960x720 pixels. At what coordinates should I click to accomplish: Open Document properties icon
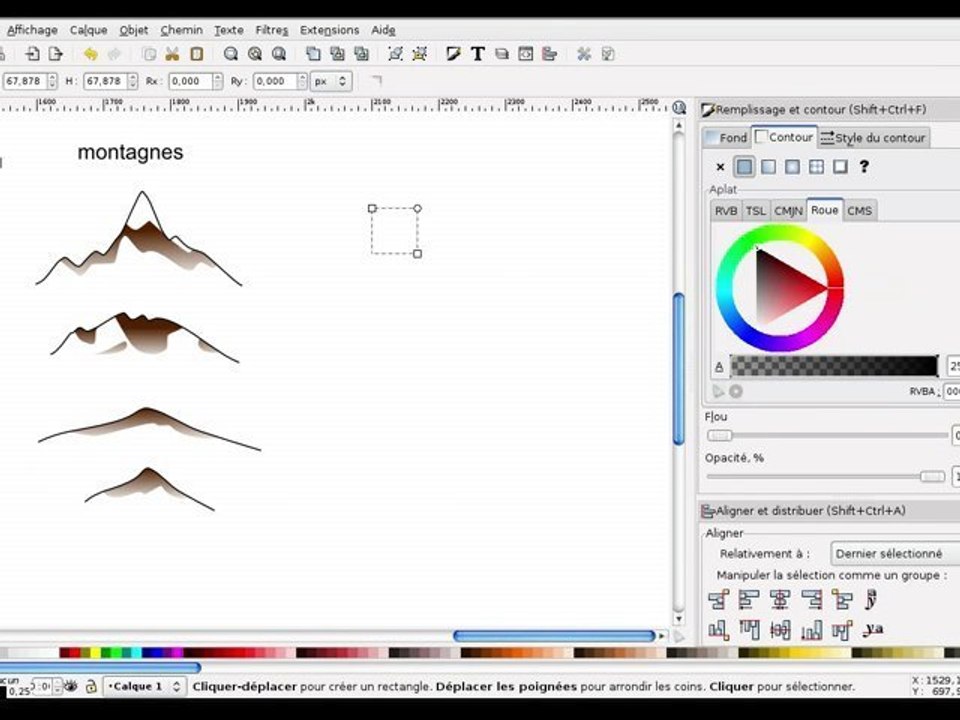pyautogui.click(x=607, y=54)
